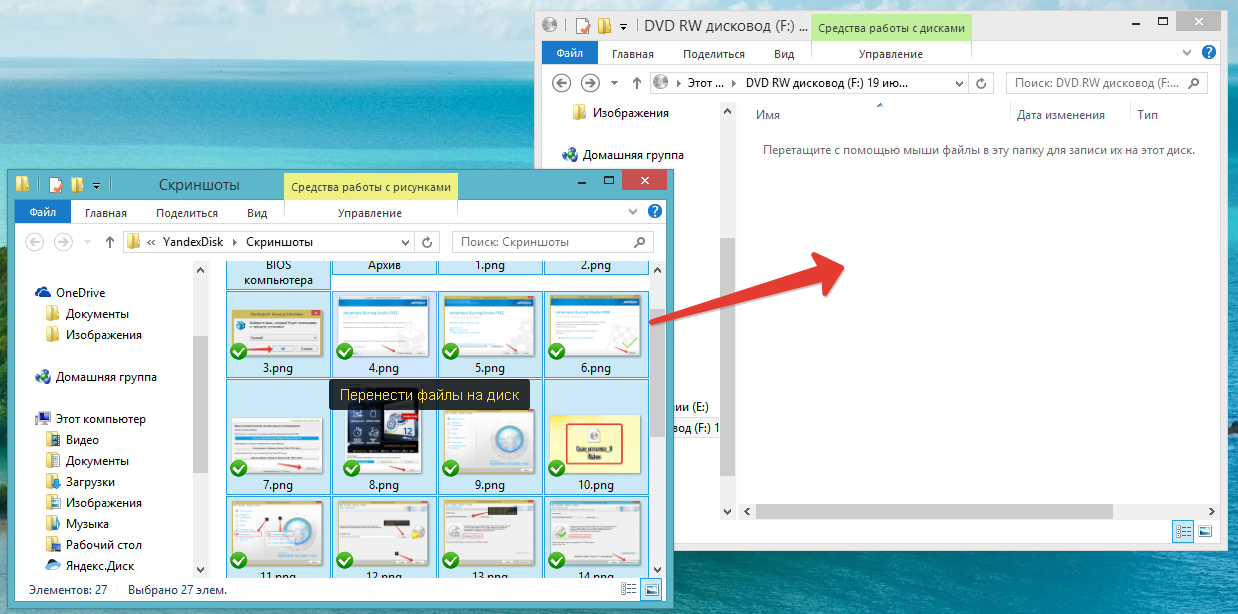1238x614 pixels.
Task: Select the 5.png thumbnail
Action: click(490, 334)
